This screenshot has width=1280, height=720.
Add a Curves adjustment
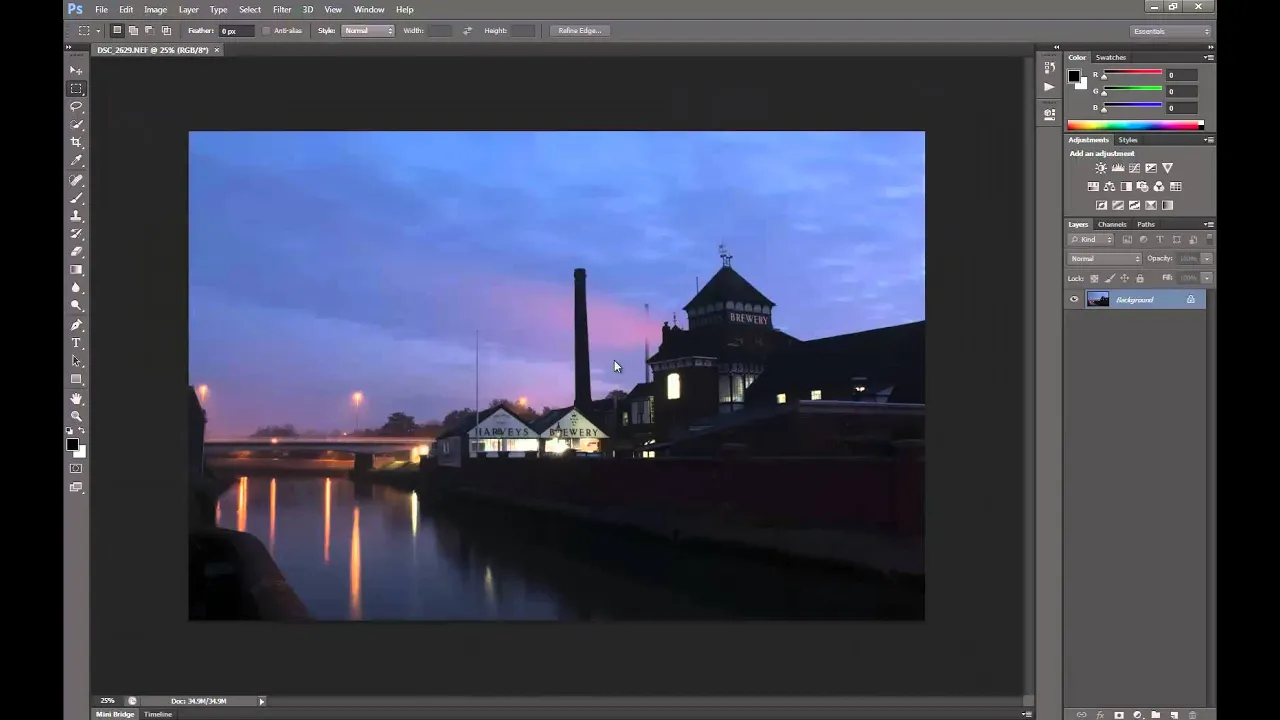[1134, 168]
